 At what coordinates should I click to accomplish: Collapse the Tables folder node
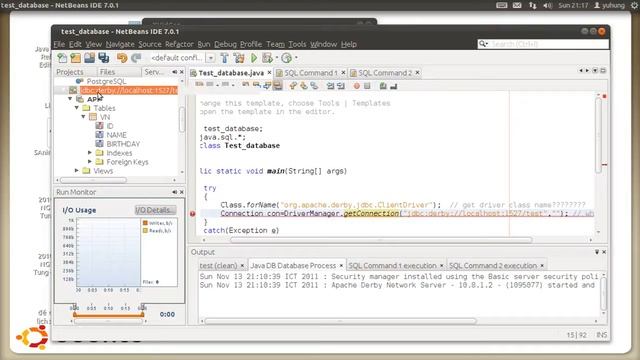pos(77,108)
